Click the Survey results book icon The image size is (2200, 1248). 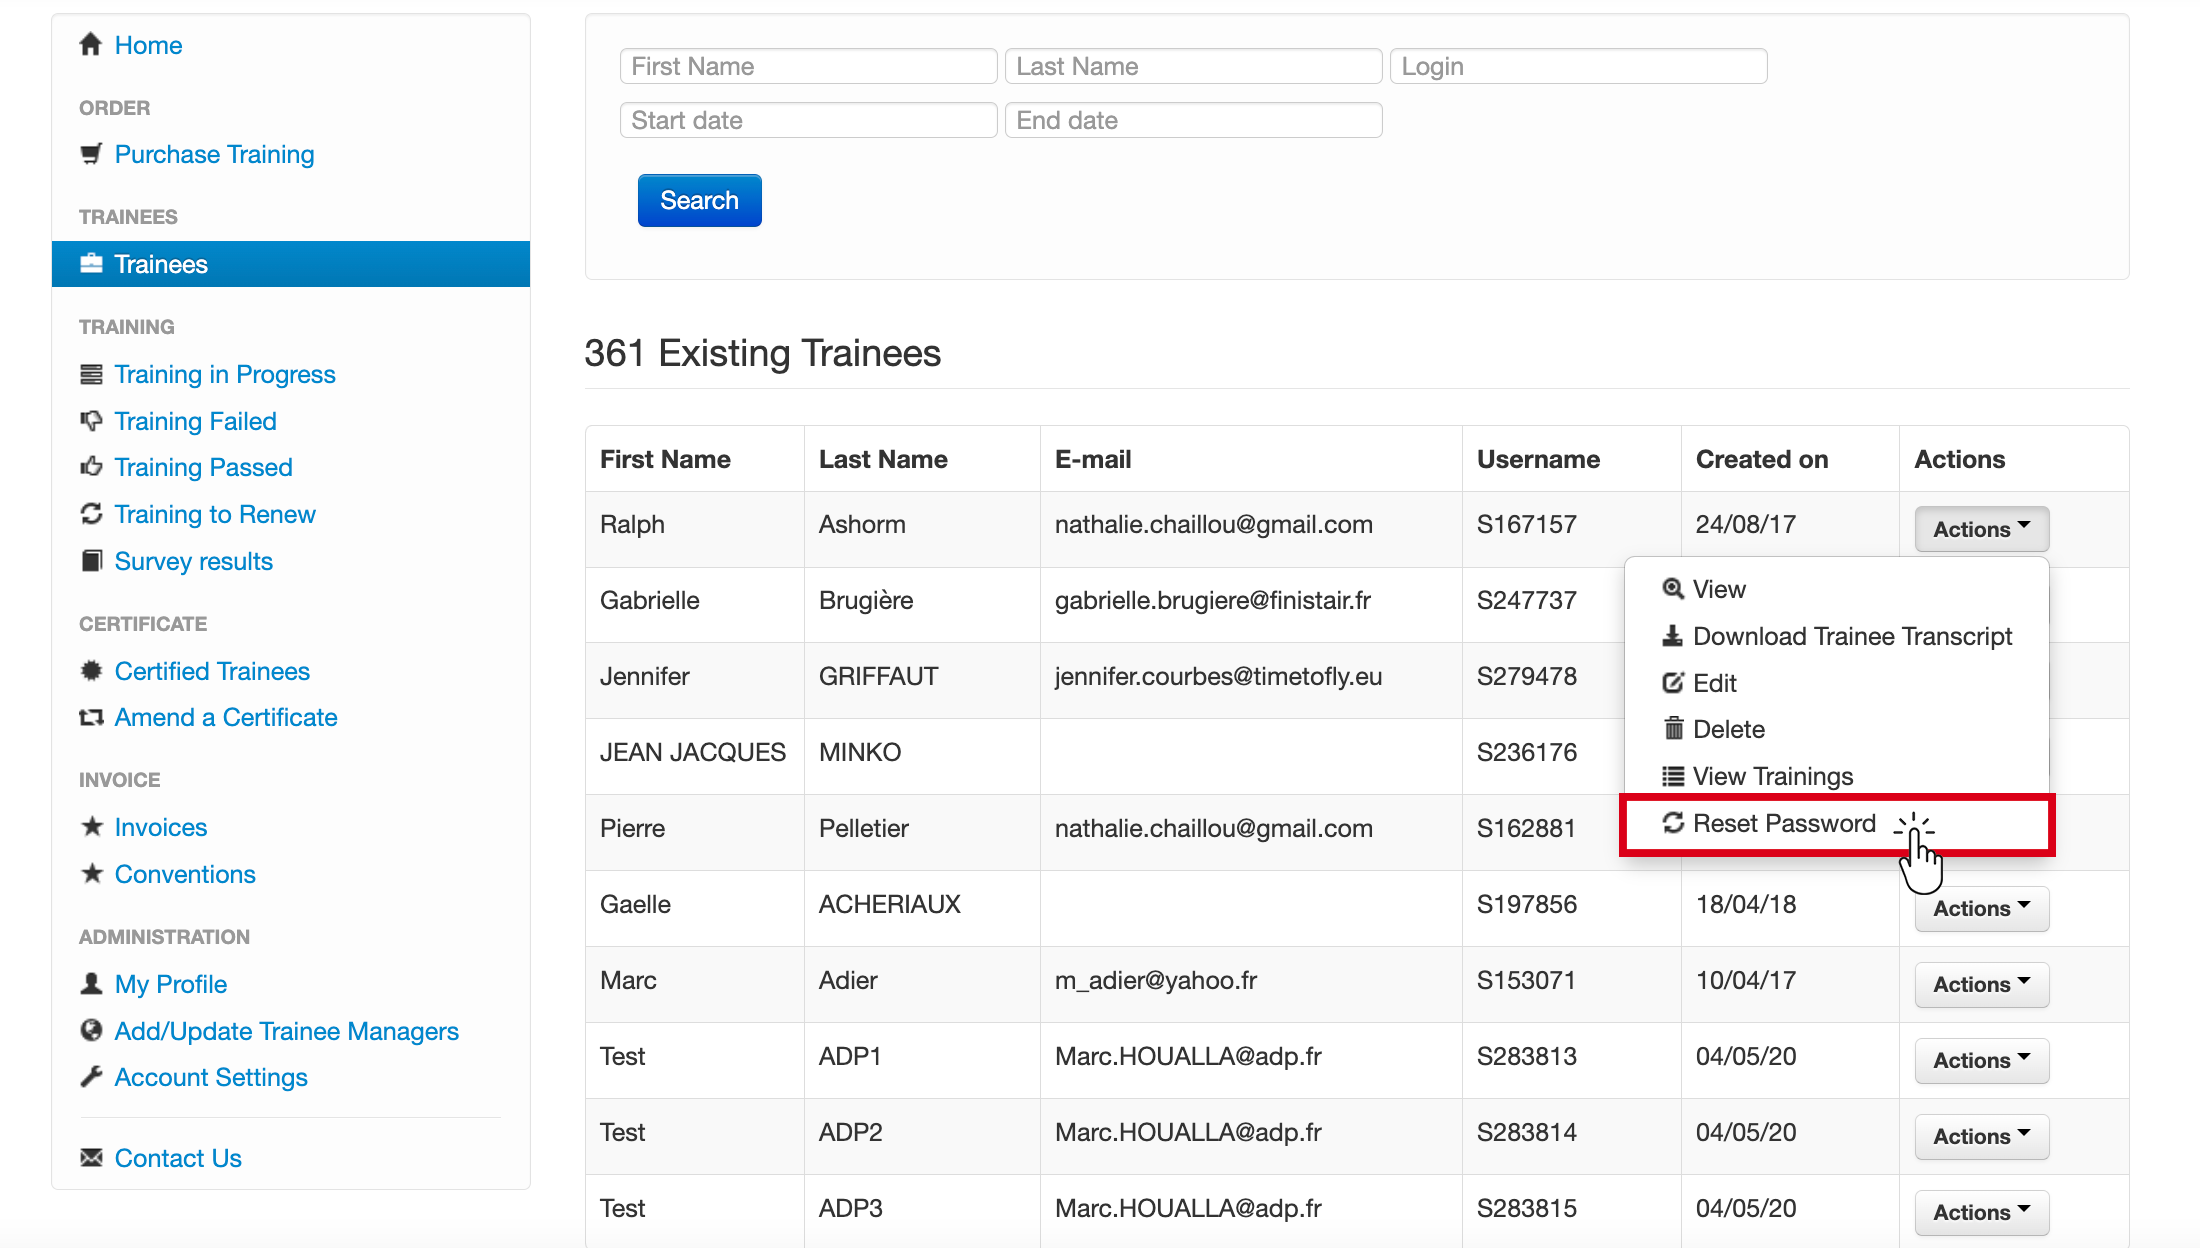(x=91, y=561)
